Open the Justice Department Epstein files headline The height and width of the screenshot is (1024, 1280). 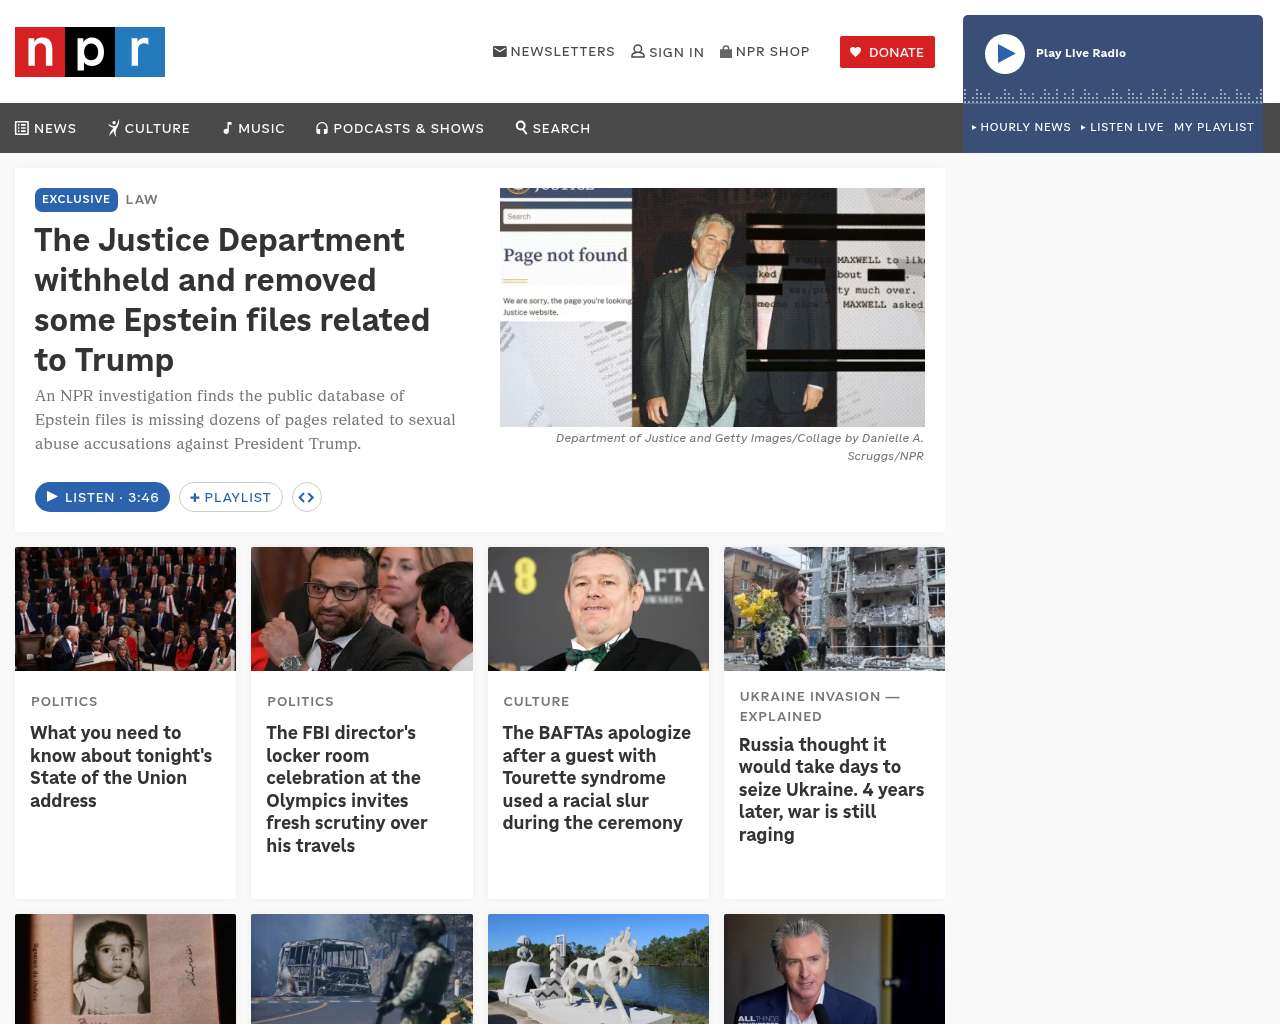pyautogui.click(x=232, y=299)
